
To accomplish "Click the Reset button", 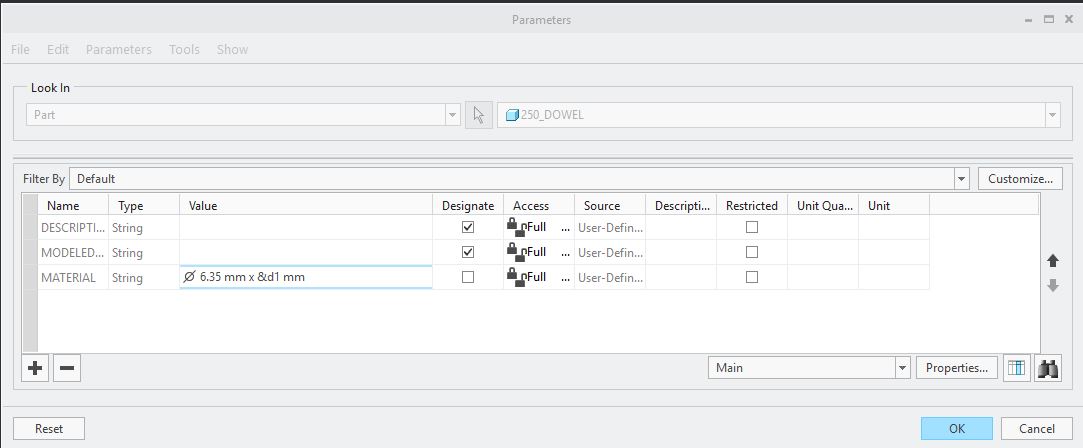I will tap(49, 429).
